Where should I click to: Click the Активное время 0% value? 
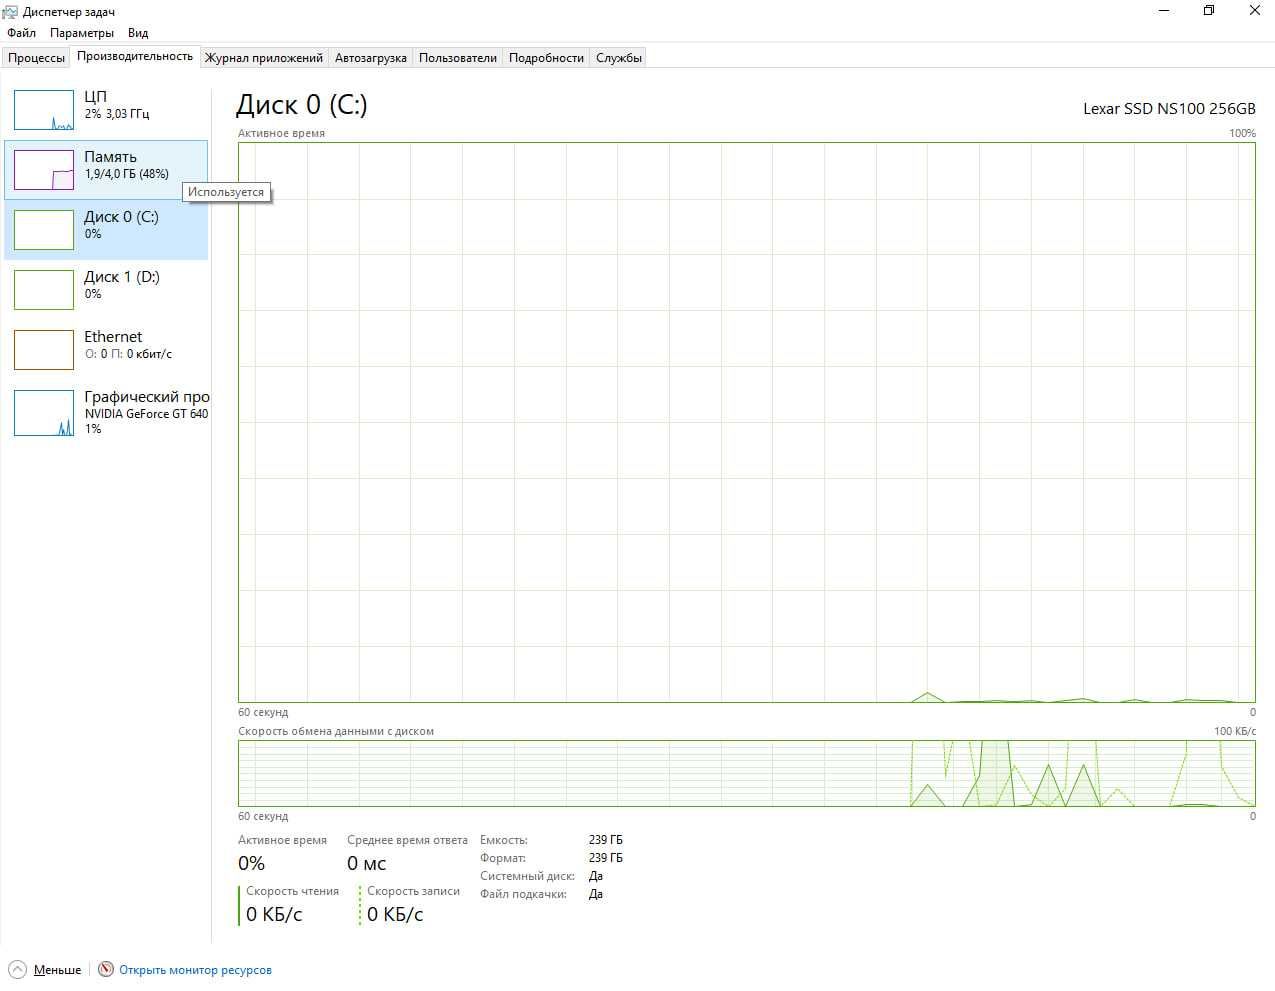pyautogui.click(x=251, y=863)
